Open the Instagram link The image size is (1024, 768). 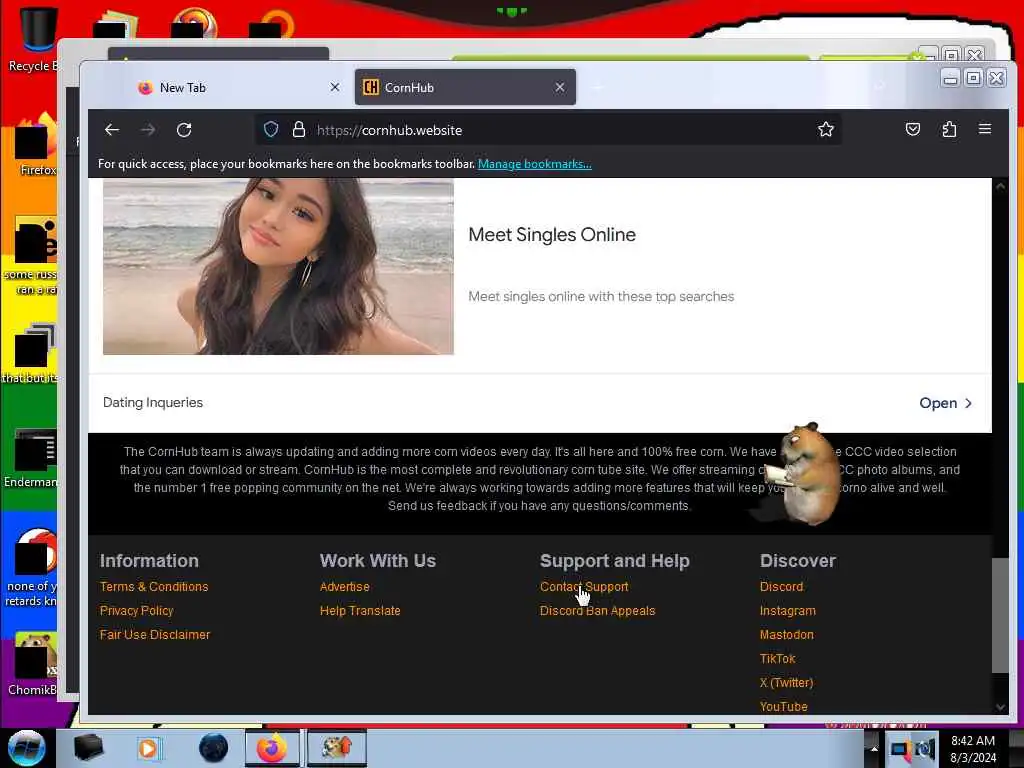click(x=788, y=611)
